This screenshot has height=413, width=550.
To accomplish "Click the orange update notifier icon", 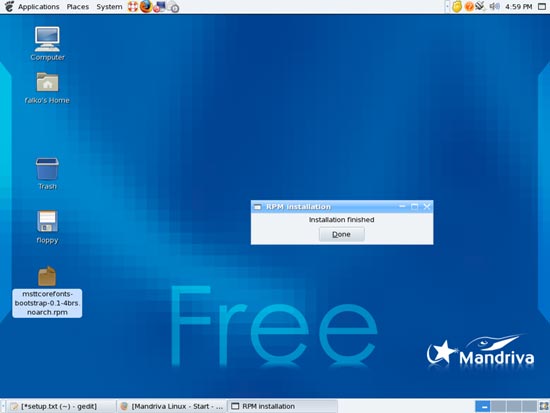I will 469,6.
